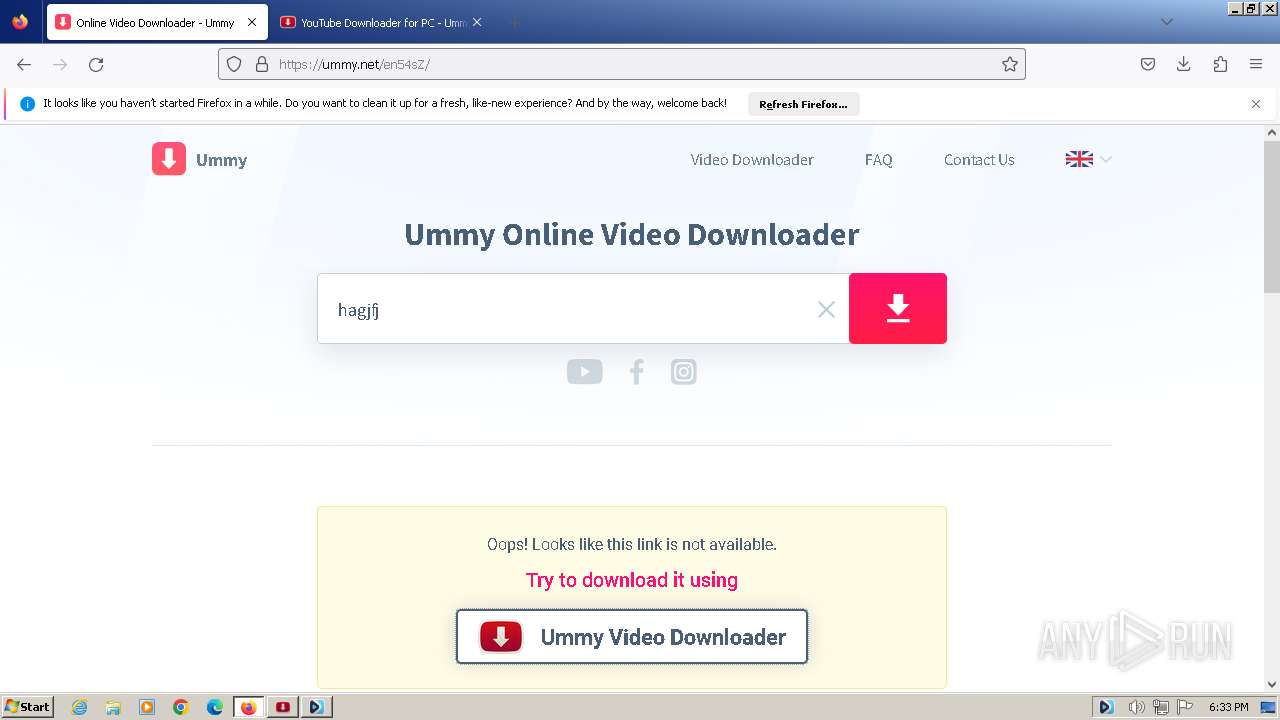Click the Ummy Video Downloader button
Image resolution: width=1280 pixels, height=720 pixels.
point(632,637)
